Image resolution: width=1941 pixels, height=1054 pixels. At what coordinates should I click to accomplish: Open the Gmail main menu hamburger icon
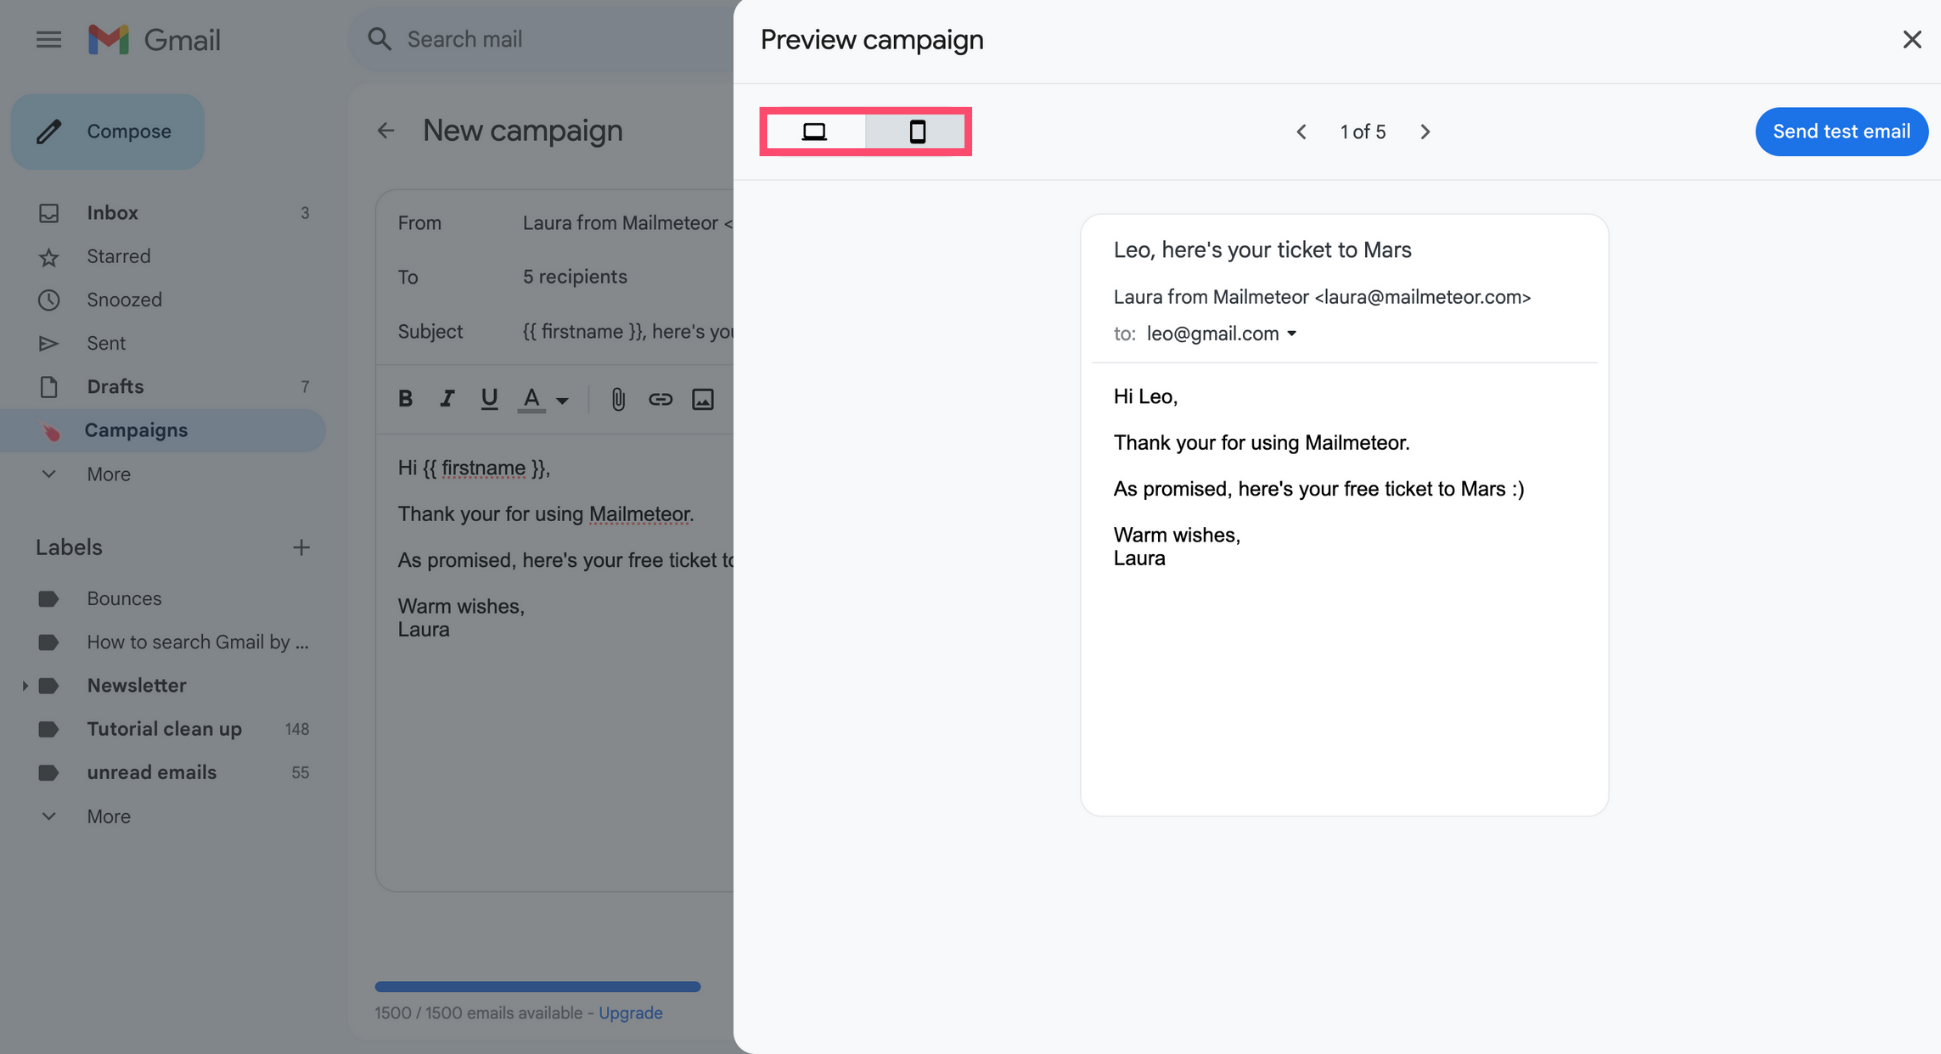(x=48, y=40)
